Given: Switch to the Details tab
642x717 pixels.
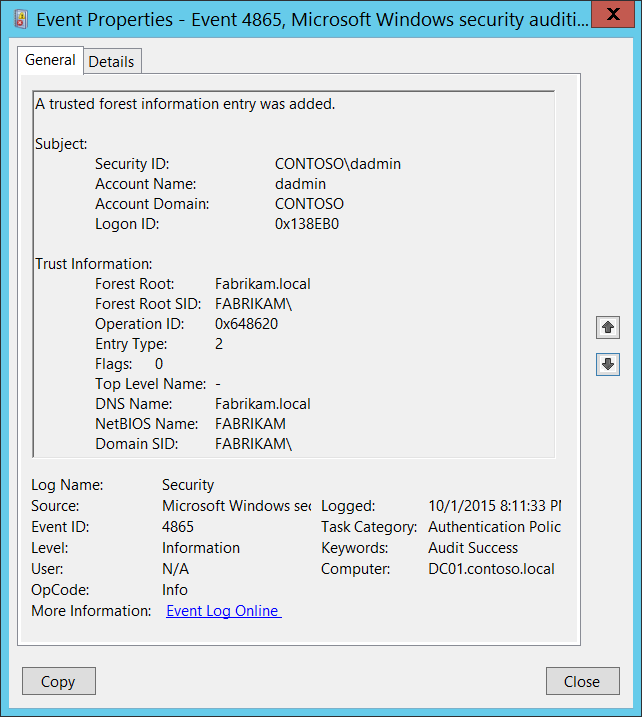Looking at the screenshot, I should pyautogui.click(x=111, y=61).
